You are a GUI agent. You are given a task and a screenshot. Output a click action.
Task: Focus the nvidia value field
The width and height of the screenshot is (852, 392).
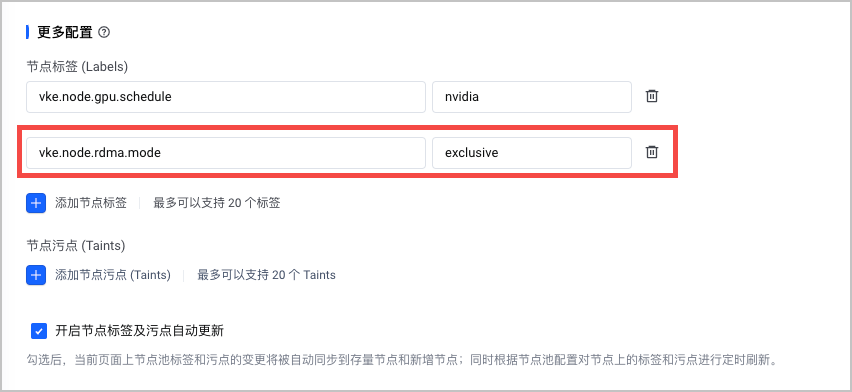coord(532,97)
